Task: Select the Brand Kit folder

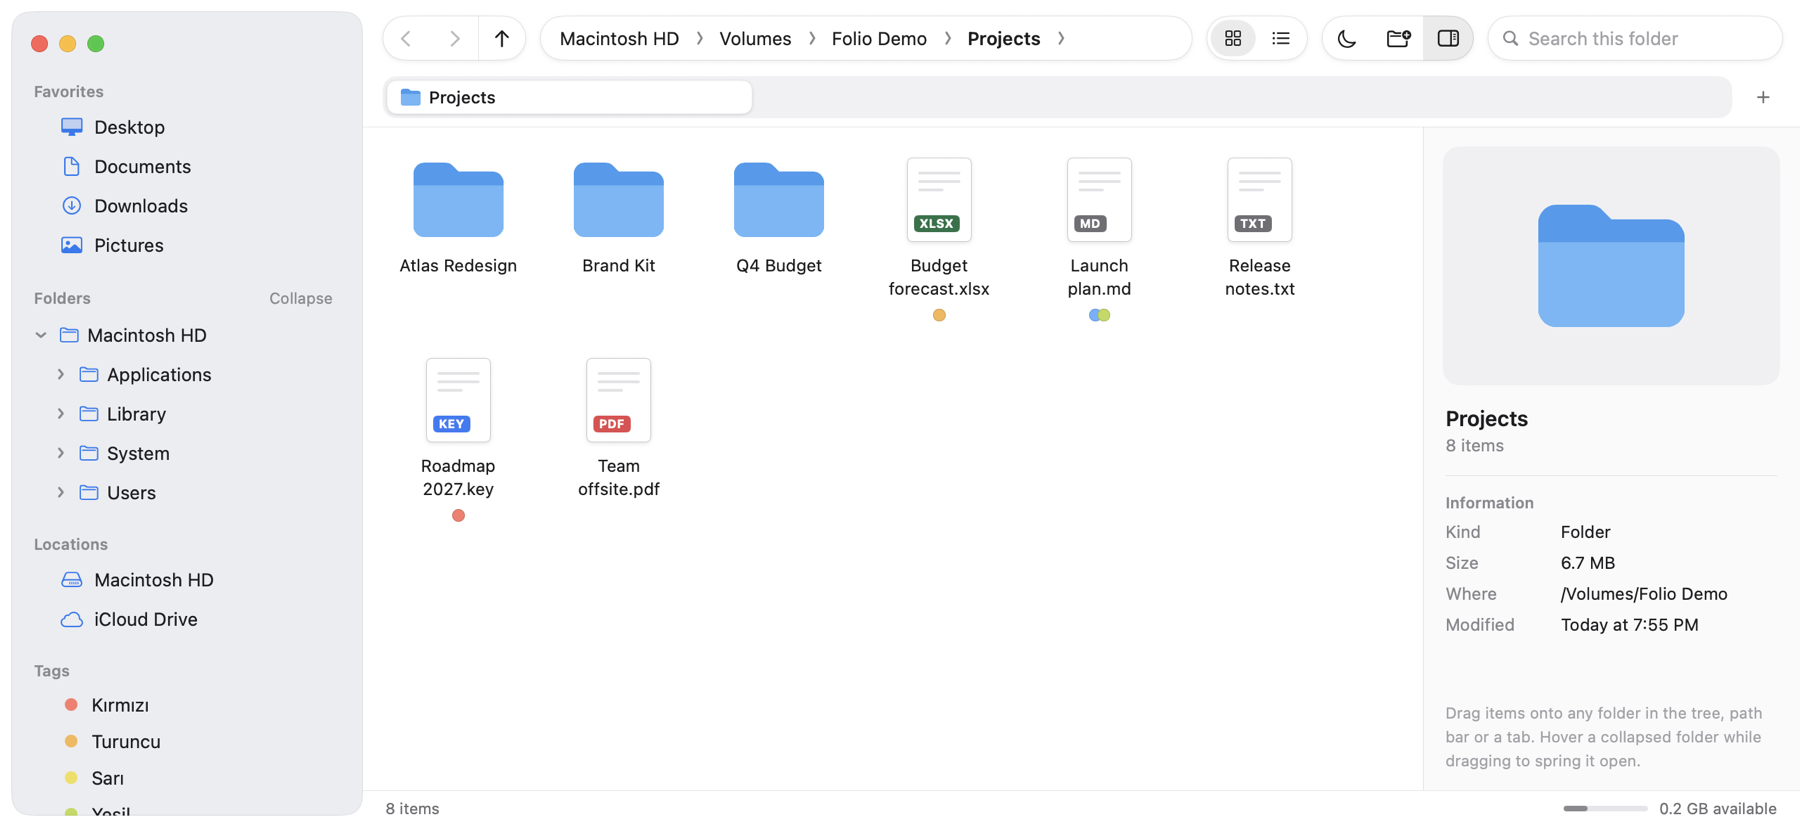Action: [x=618, y=217]
